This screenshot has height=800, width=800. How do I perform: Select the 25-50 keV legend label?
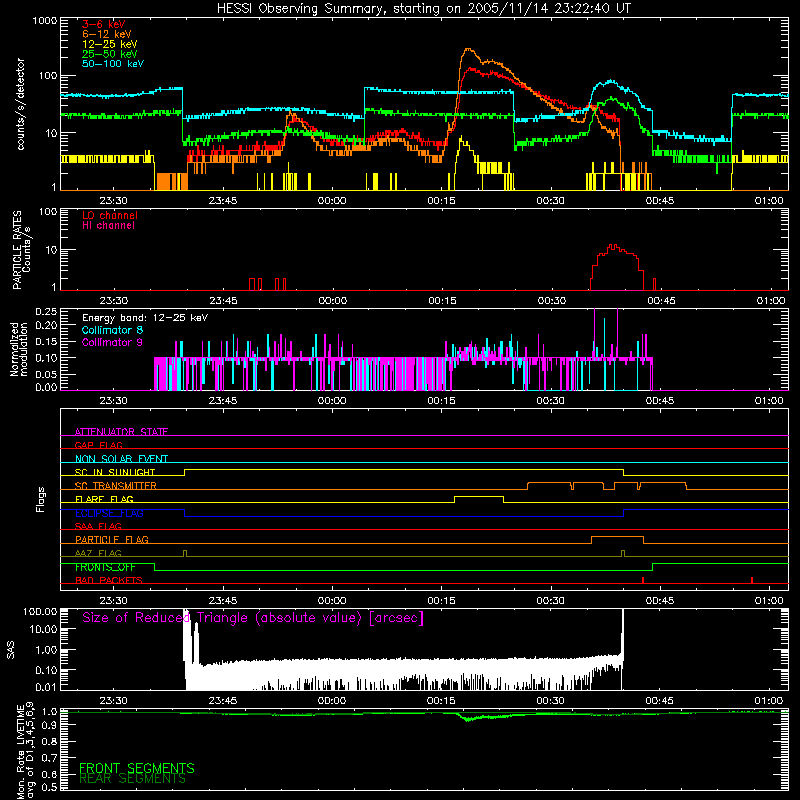click(x=110, y=54)
